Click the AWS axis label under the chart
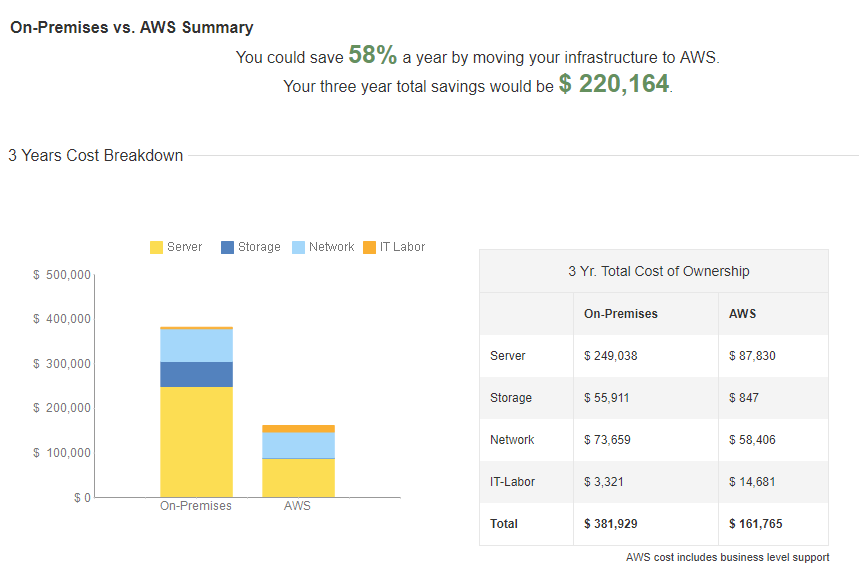The height and width of the screenshot is (581, 859). (x=297, y=506)
